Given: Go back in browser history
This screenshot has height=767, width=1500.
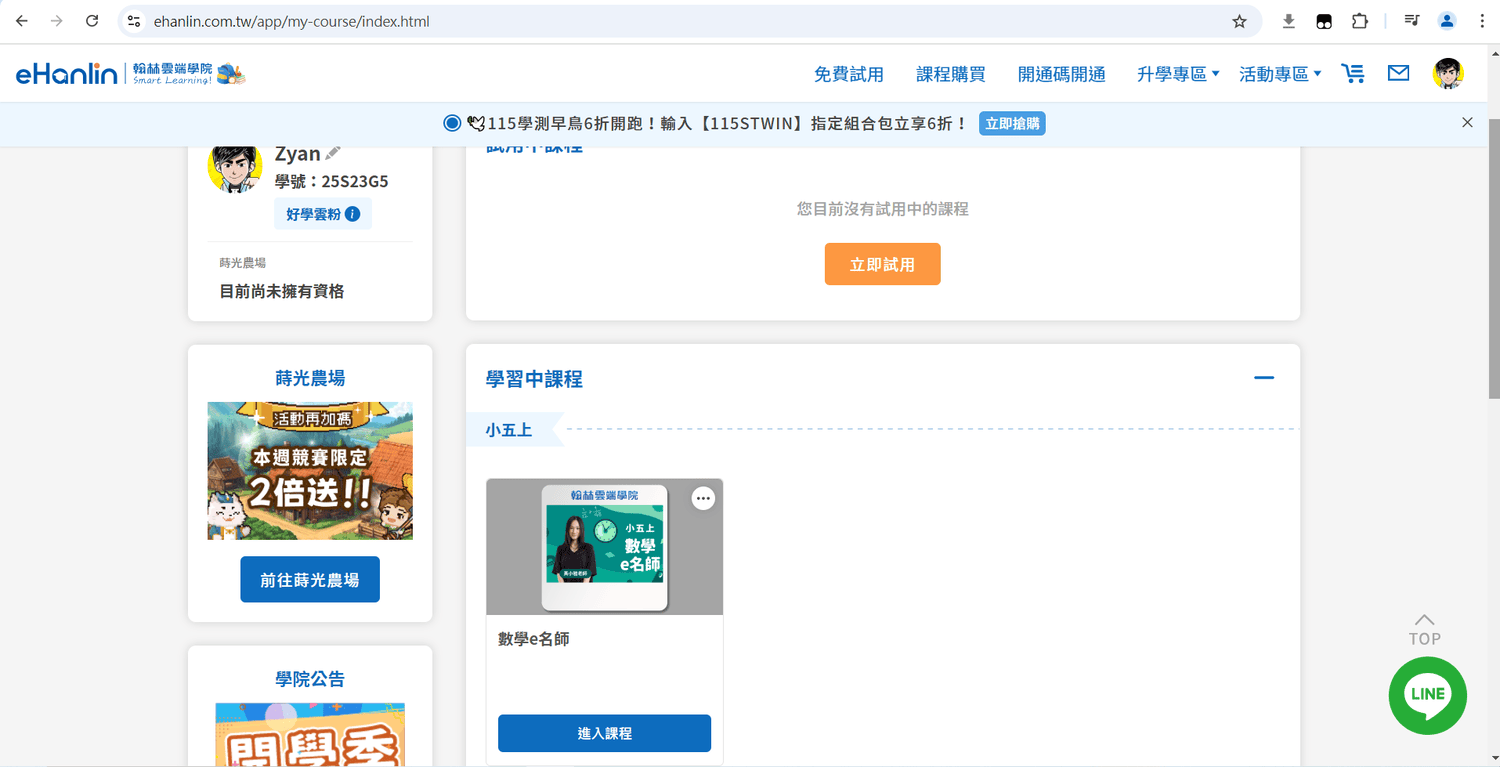Looking at the screenshot, I should [21, 21].
